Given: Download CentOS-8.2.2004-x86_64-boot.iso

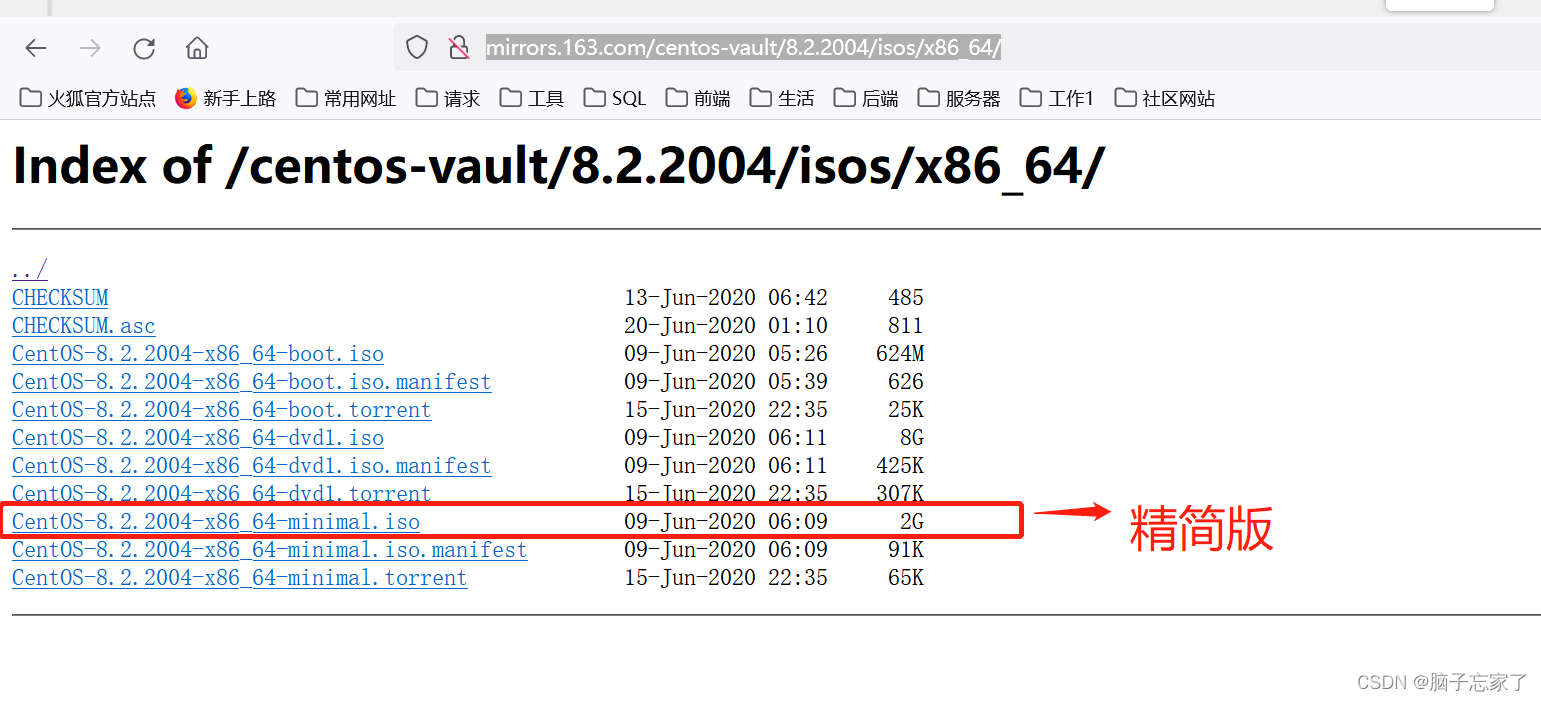Looking at the screenshot, I should [x=198, y=354].
